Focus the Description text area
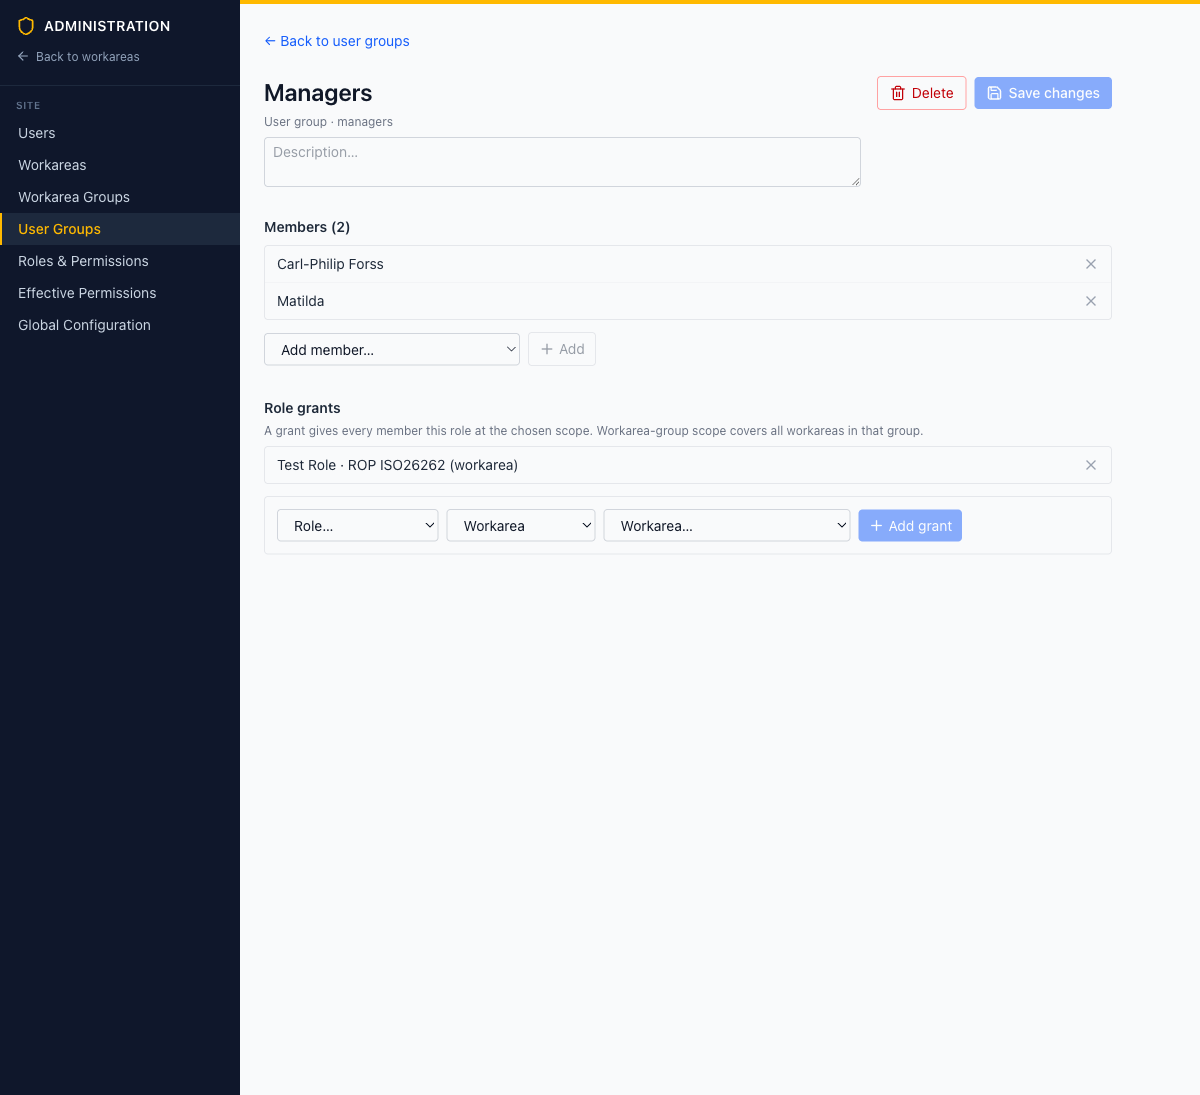The width and height of the screenshot is (1200, 1095). (x=562, y=162)
